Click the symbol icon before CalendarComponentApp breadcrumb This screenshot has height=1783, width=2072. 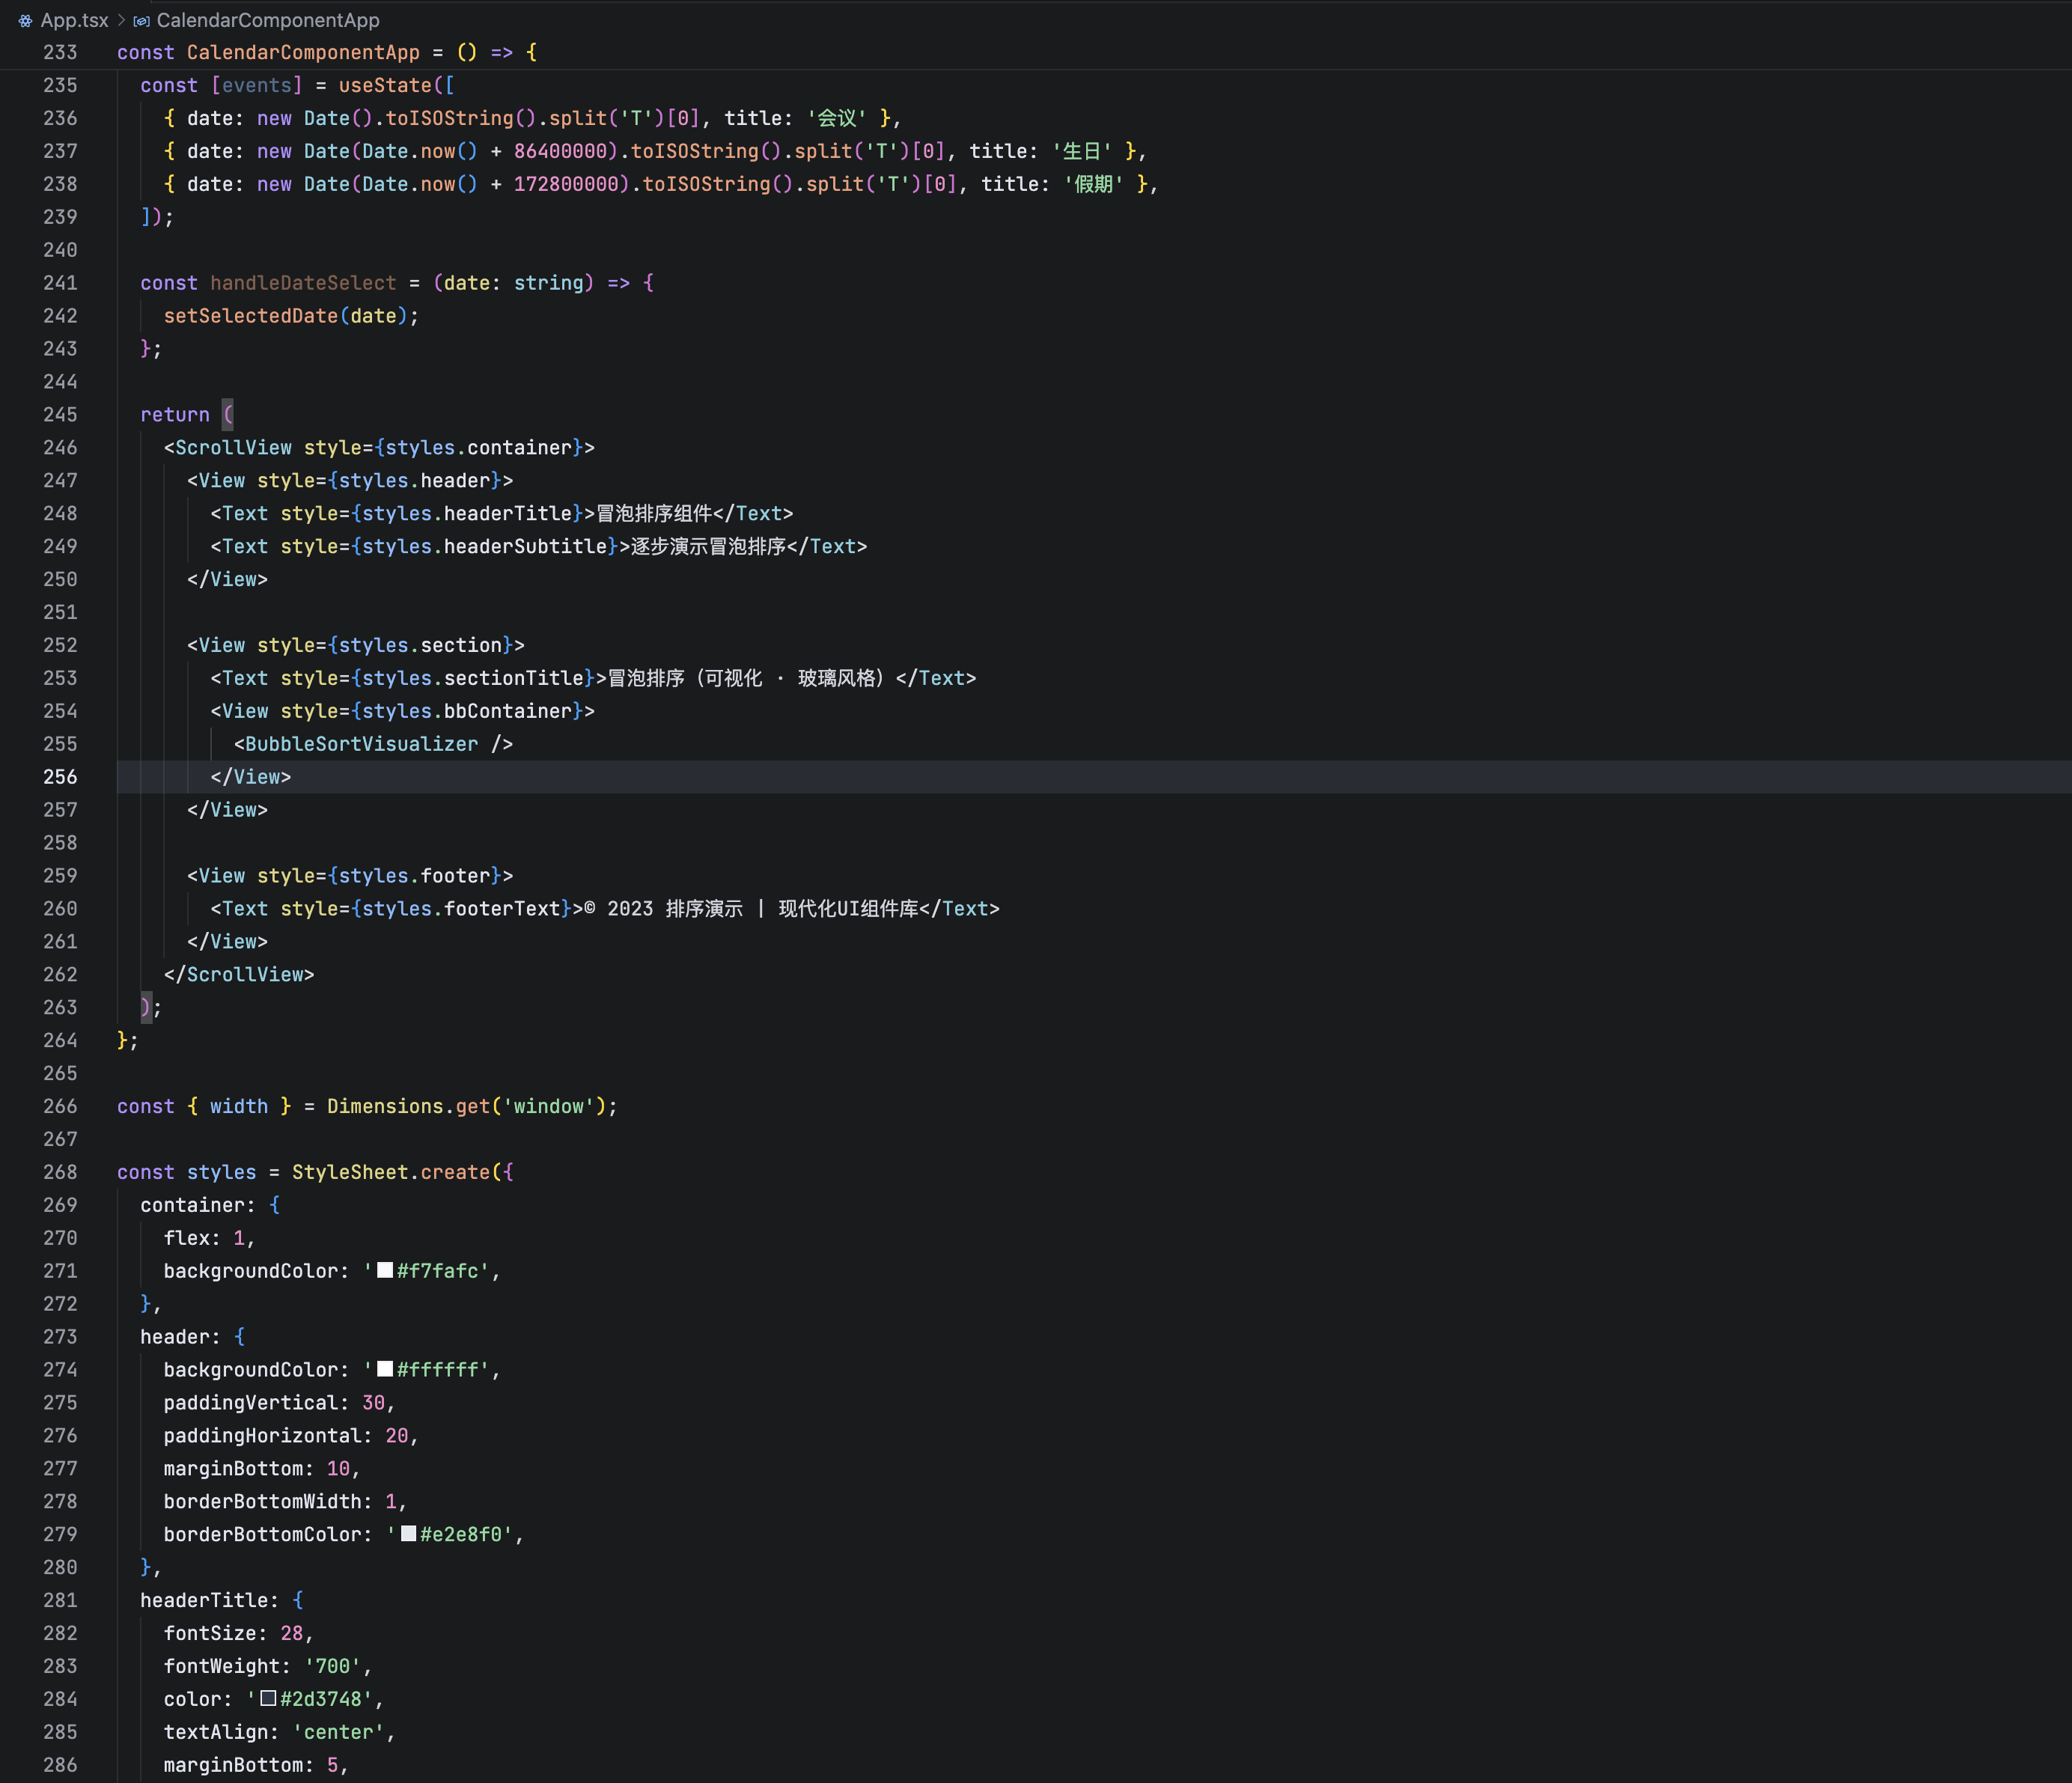(142, 21)
